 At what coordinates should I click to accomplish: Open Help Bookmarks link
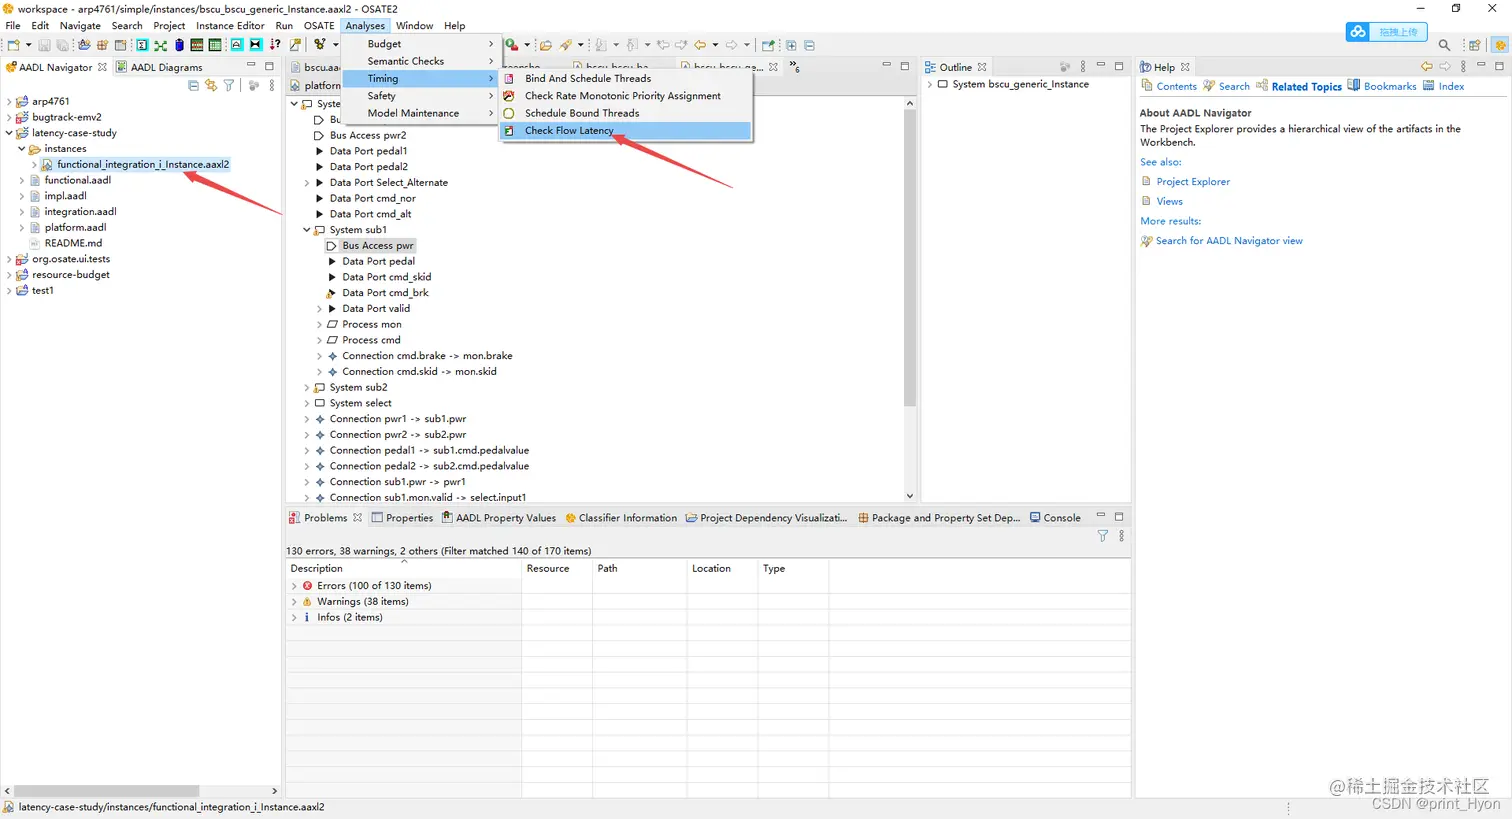point(1382,86)
